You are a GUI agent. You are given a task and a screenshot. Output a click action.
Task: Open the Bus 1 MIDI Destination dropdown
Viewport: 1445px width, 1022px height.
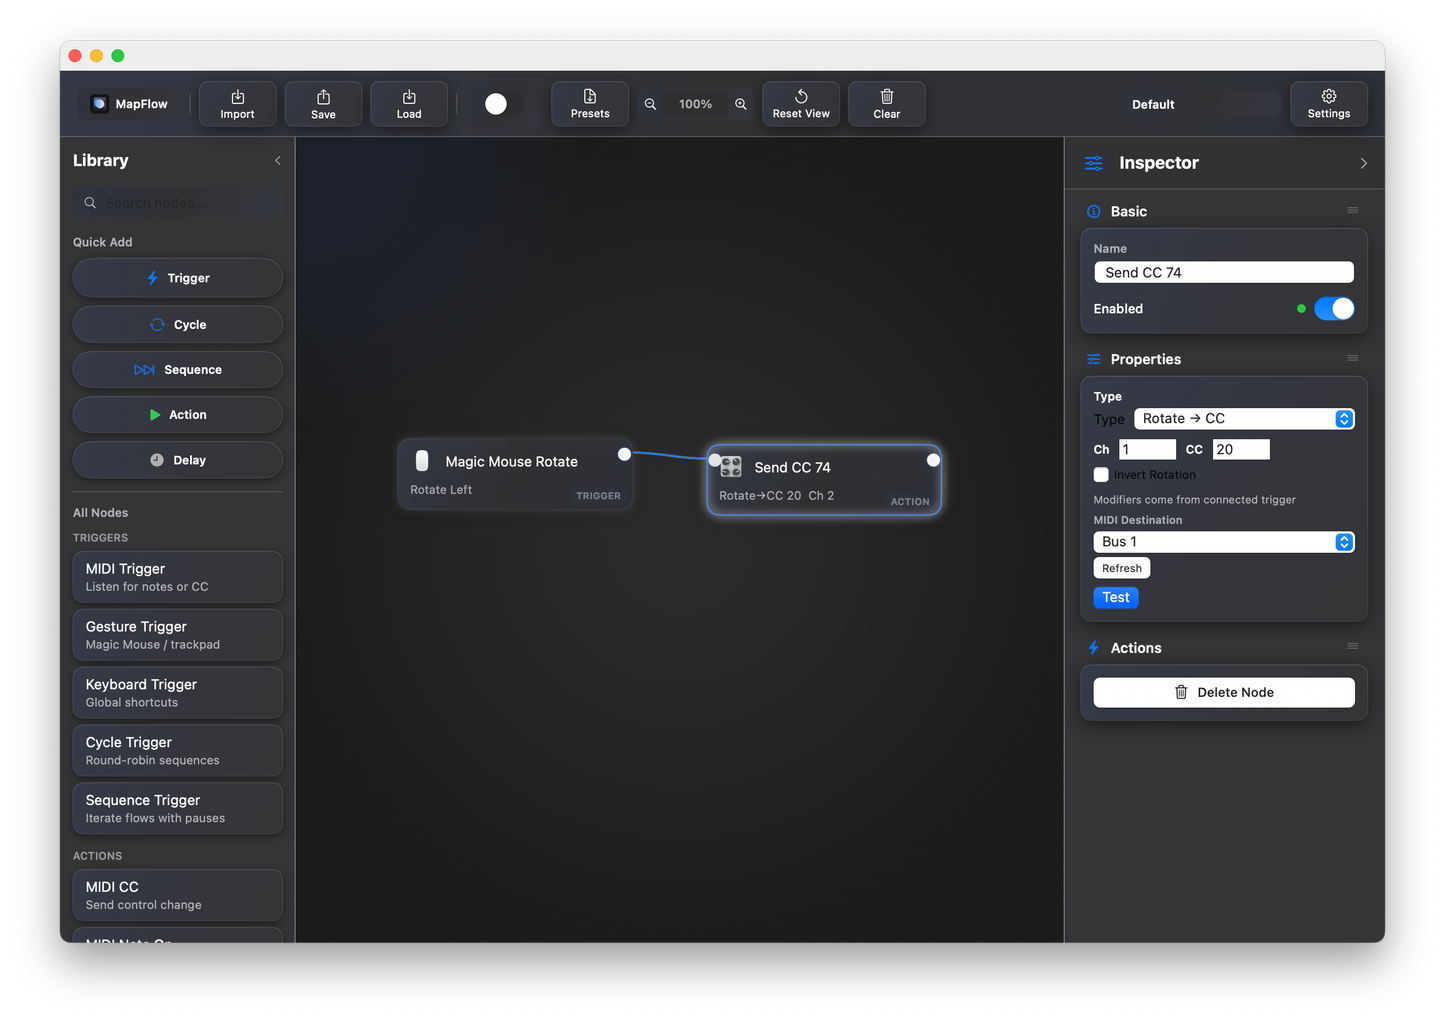pyautogui.click(x=1223, y=541)
